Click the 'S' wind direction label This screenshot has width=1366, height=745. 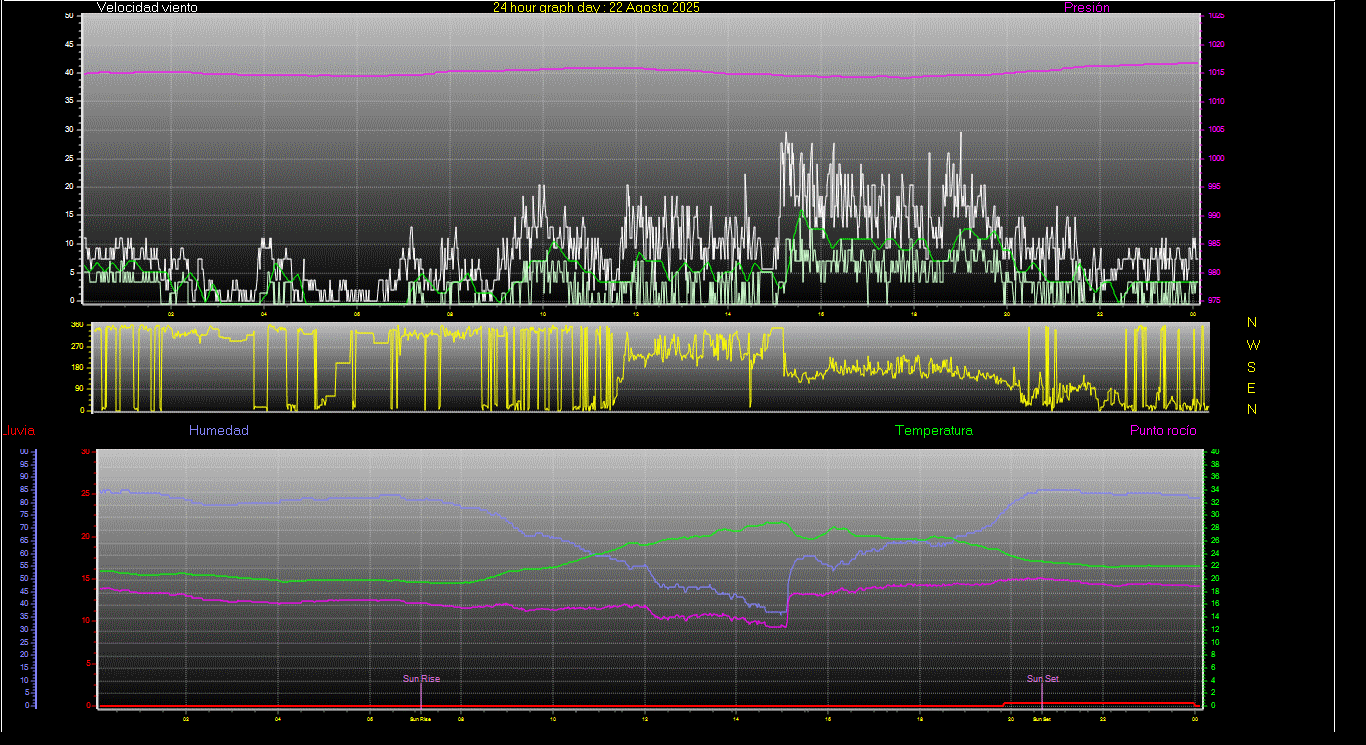point(1252,366)
